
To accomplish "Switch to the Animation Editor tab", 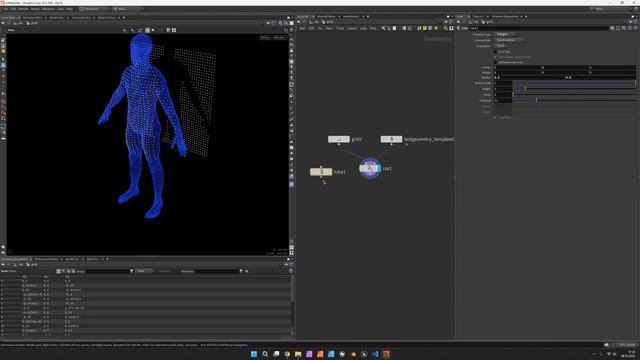I will (32, 18).
